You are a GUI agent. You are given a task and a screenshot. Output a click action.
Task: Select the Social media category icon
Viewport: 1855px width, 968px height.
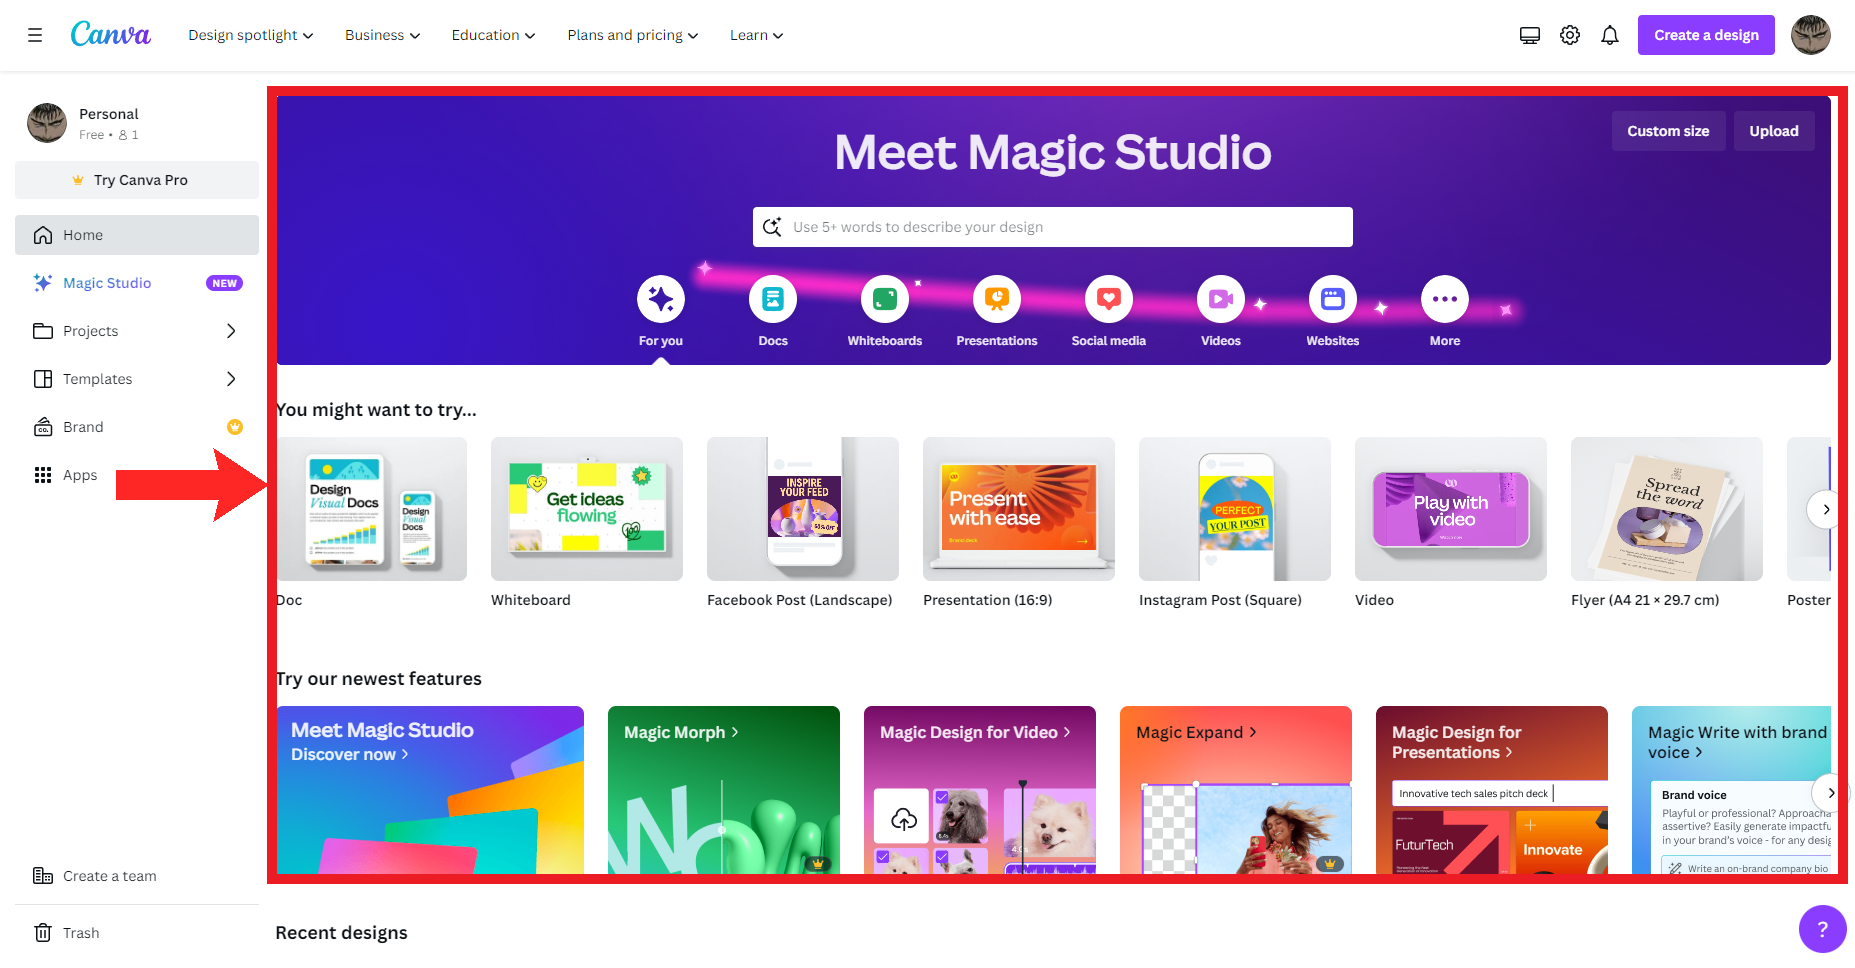[x=1109, y=298]
